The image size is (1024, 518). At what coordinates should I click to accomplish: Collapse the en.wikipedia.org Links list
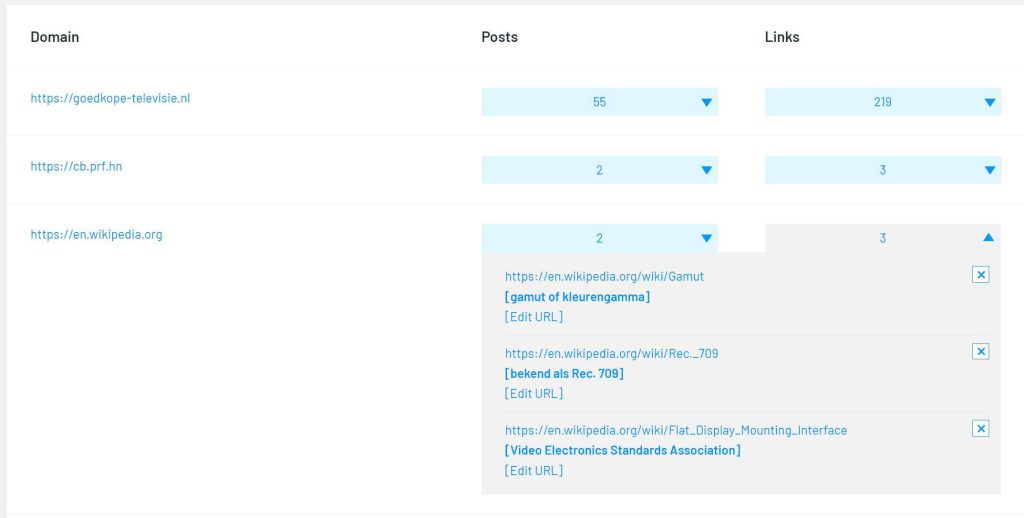click(882, 238)
